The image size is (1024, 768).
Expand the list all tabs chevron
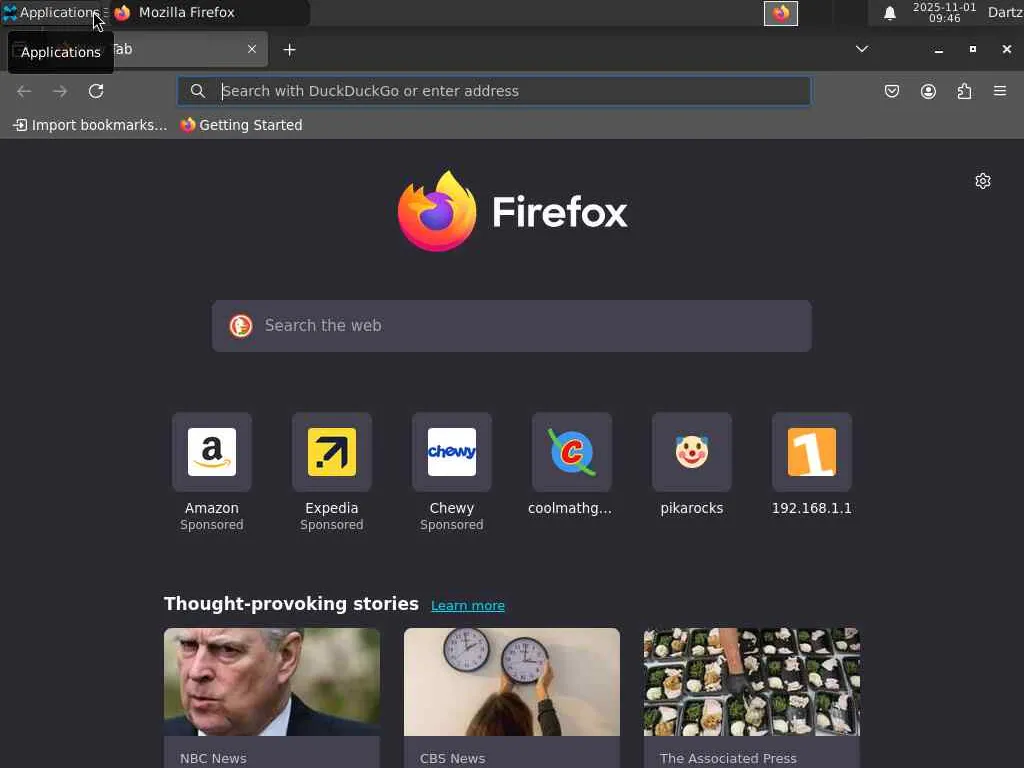coord(862,49)
